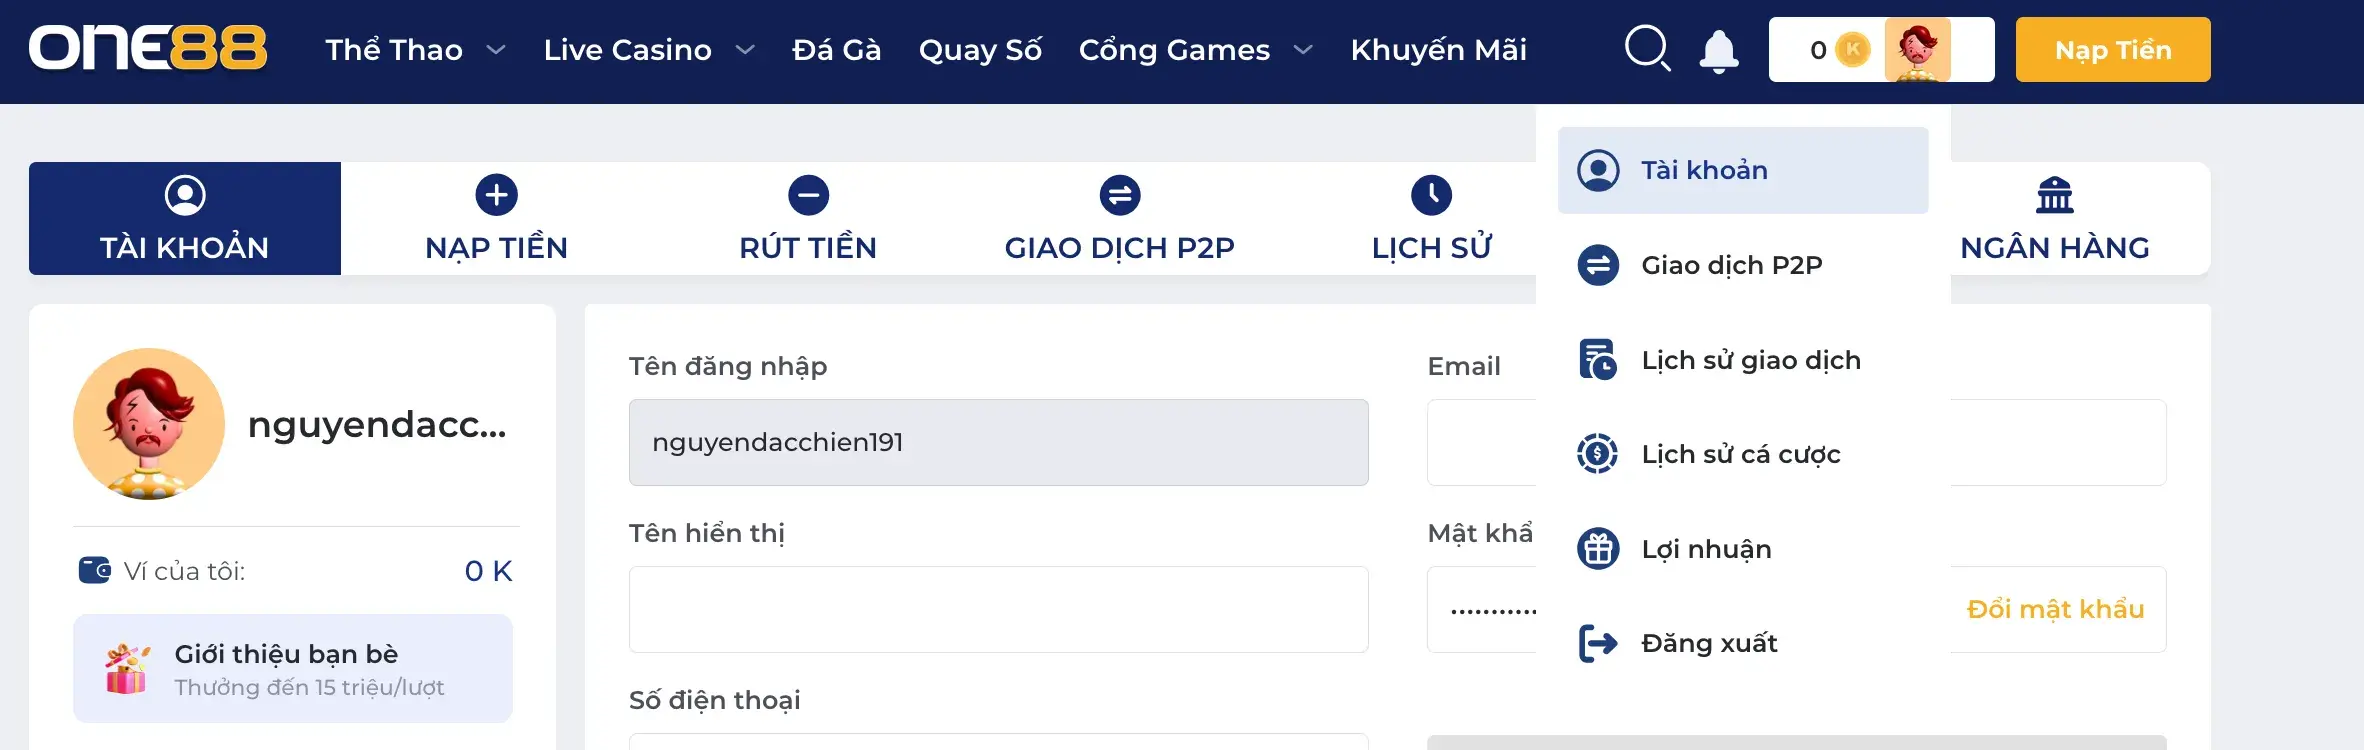
Task: Open the search magnifier icon
Action: point(1646,48)
